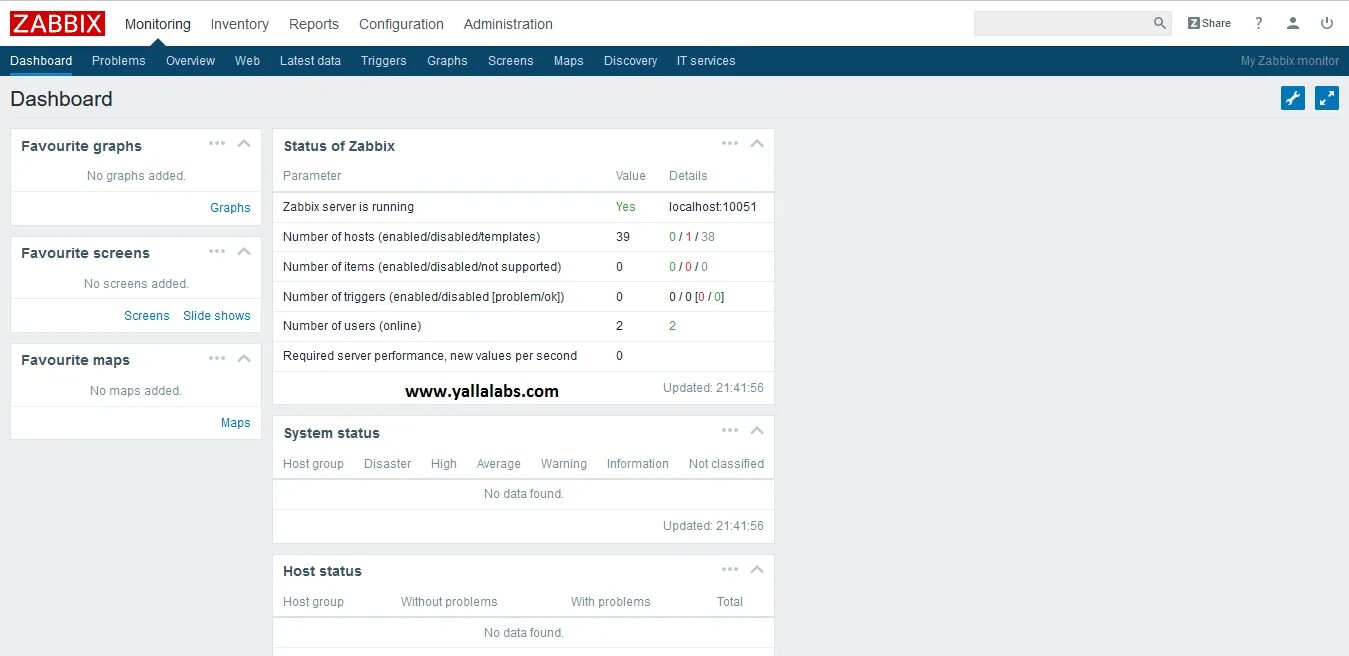Go to the Problems submenu
The height and width of the screenshot is (656, 1349).
119,61
